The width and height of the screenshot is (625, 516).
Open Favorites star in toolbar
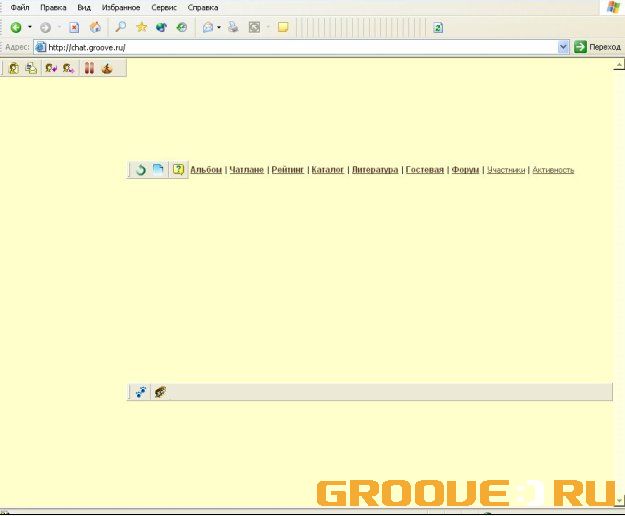pos(142,27)
